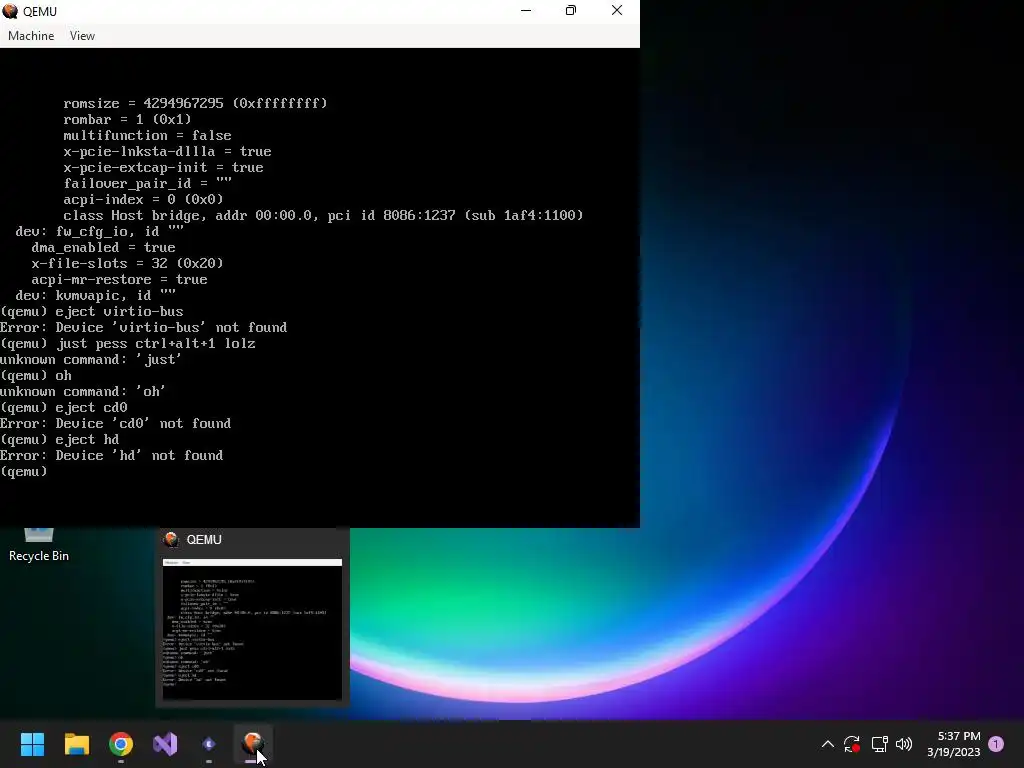
Task: Minimize the QEMU window
Action: point(526,10)
